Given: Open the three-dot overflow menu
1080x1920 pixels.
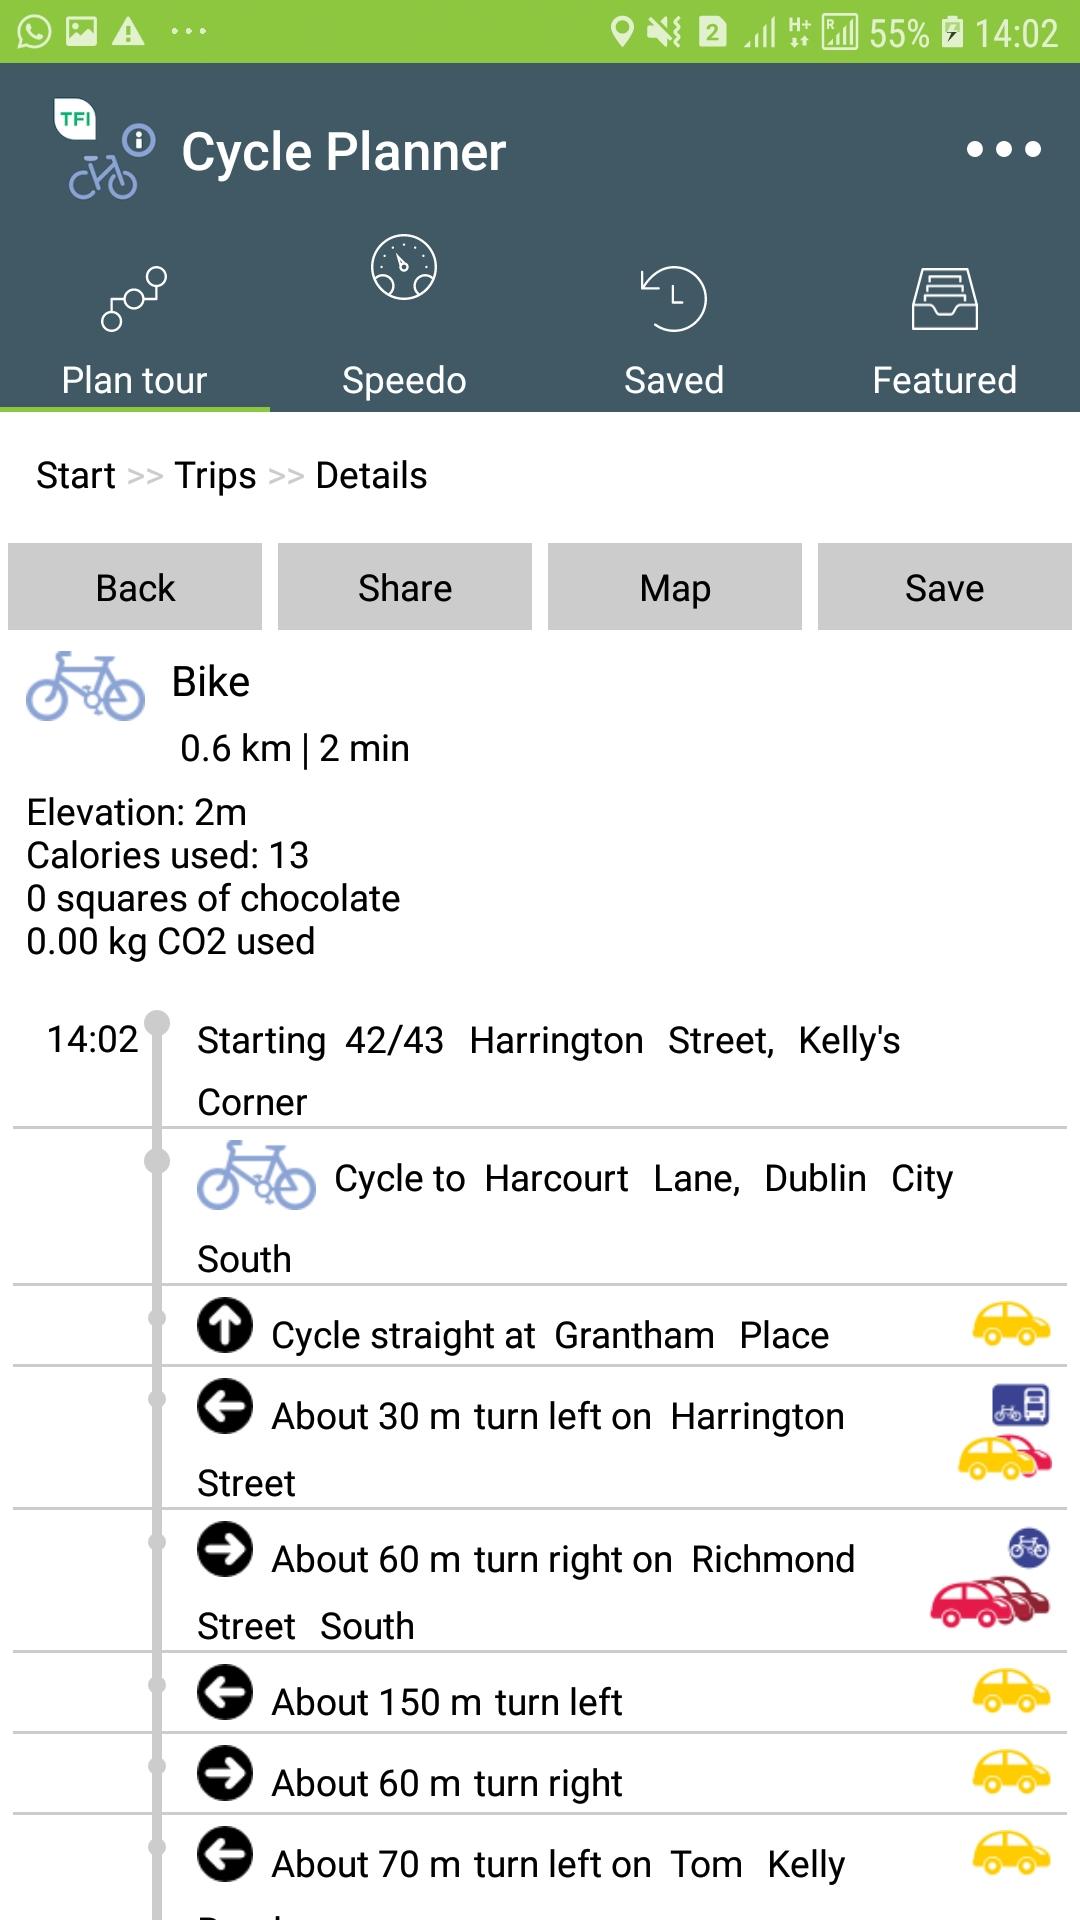Looking at the screenshot, I should pyautogui.click(x=1003, y=150).
